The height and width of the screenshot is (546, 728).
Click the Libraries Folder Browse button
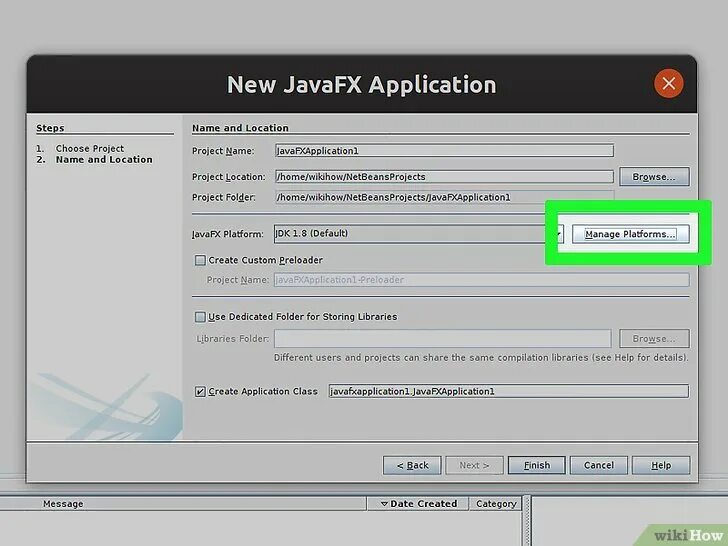coord(654,338)
